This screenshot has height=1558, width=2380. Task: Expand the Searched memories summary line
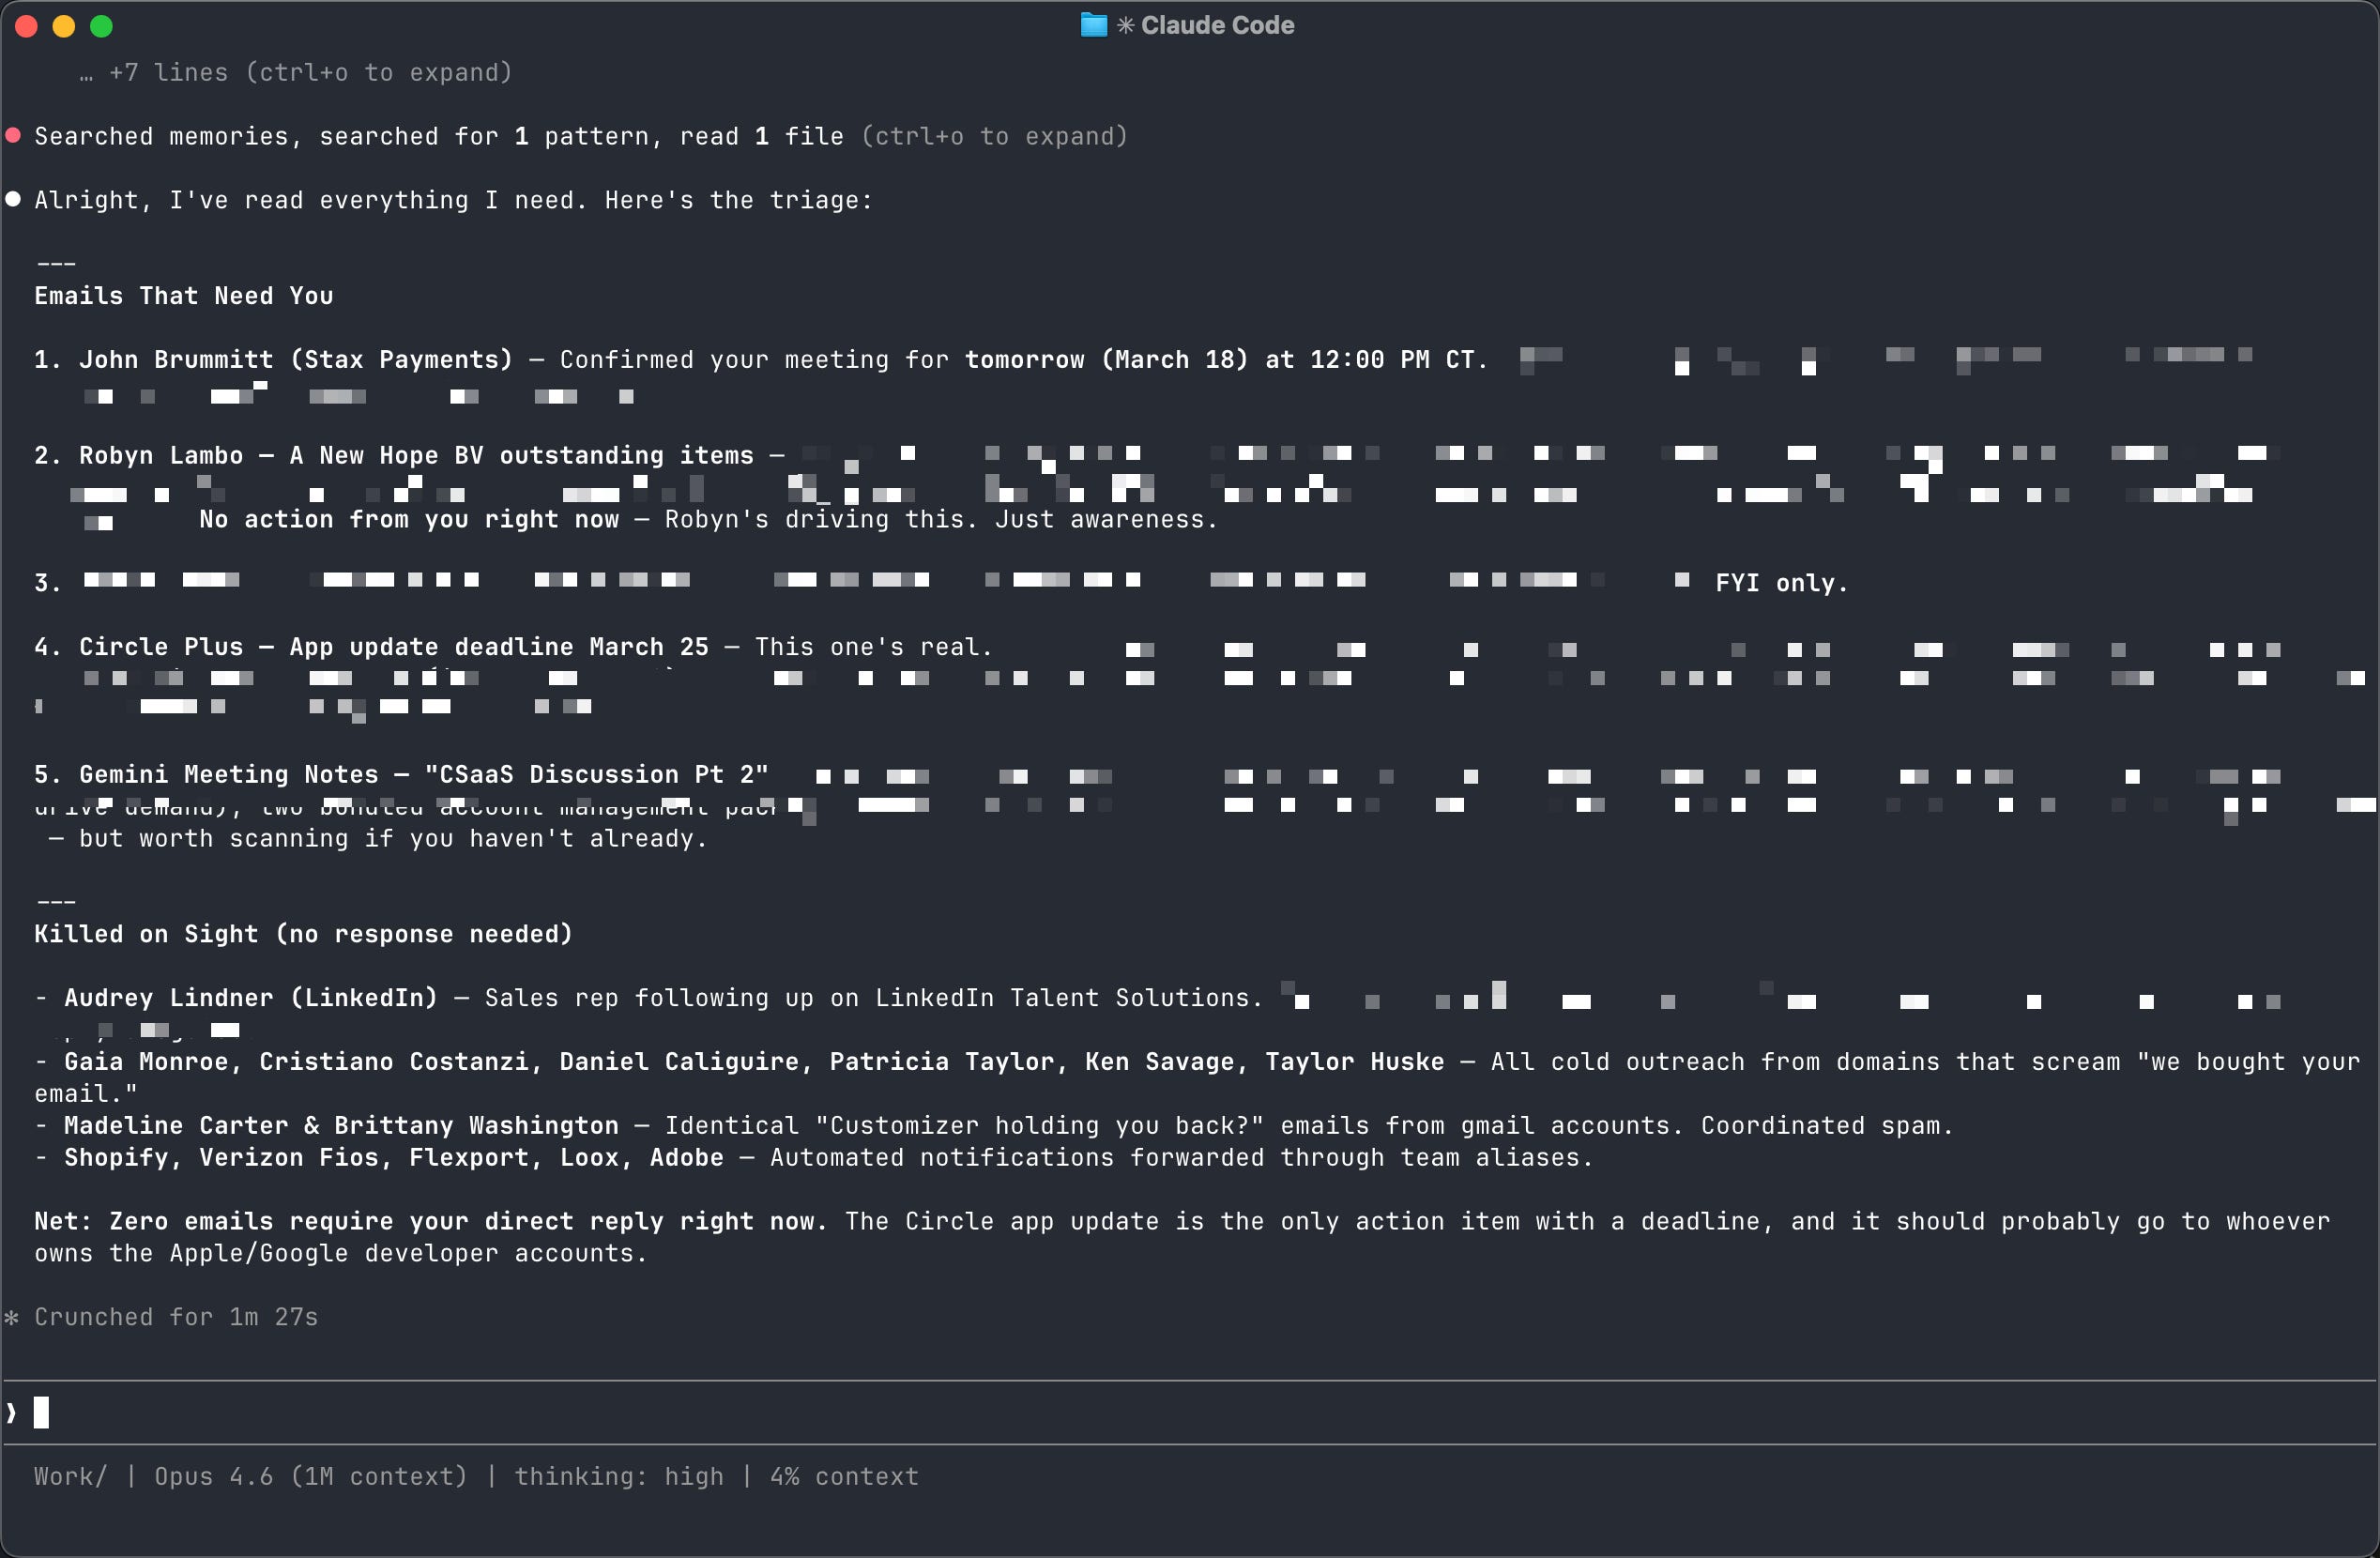click(438, 136)
